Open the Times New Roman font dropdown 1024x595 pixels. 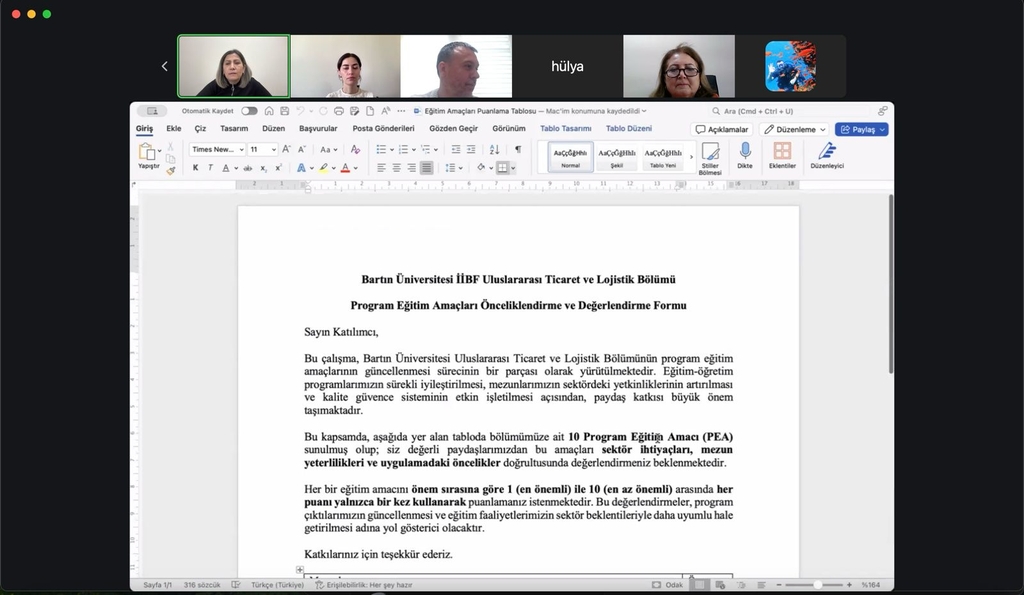click(x=217, y=150)
